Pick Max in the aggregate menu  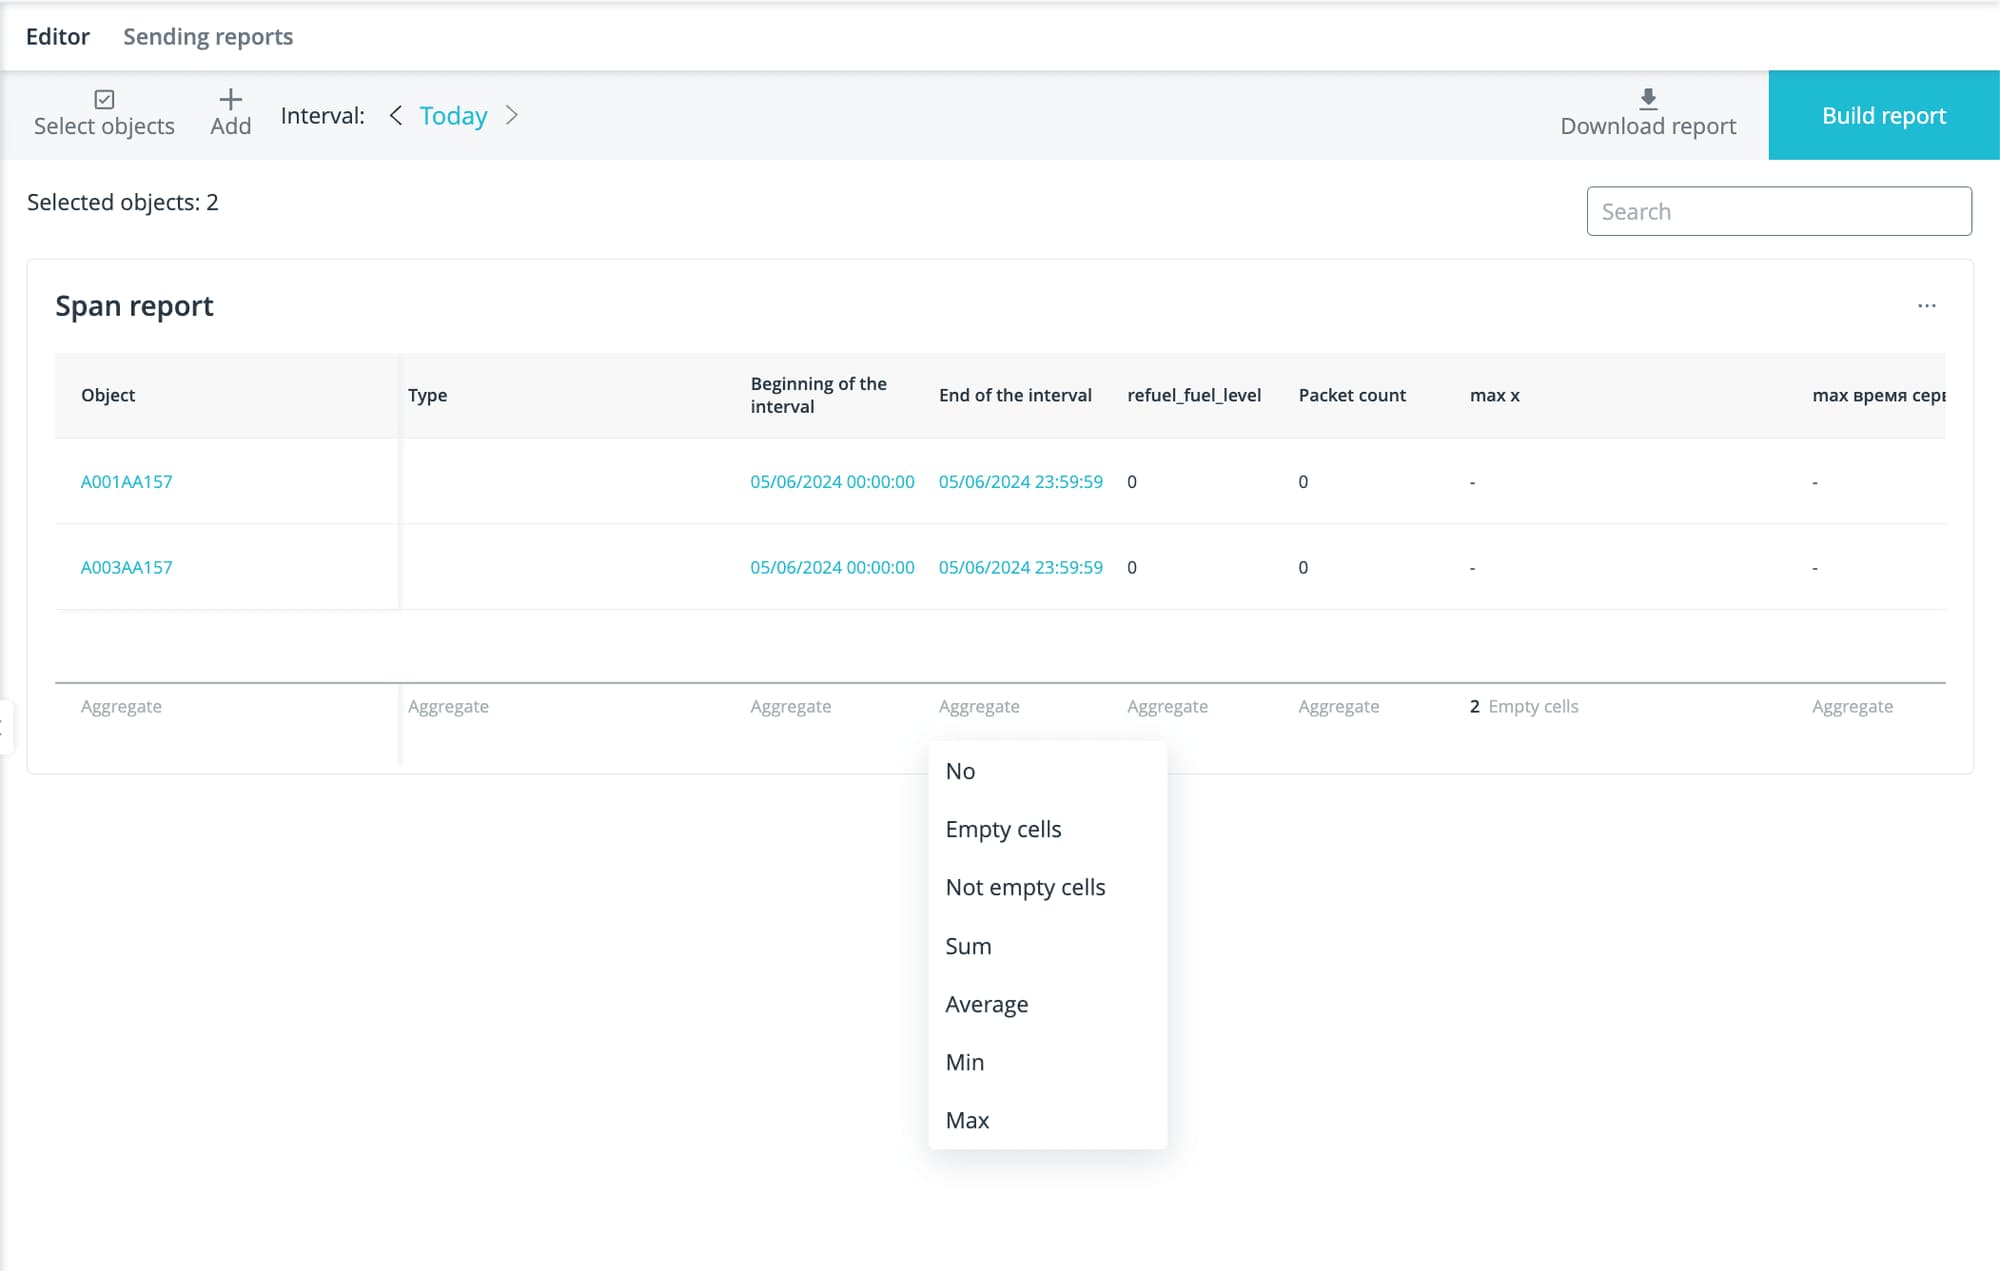(967, 1120)
